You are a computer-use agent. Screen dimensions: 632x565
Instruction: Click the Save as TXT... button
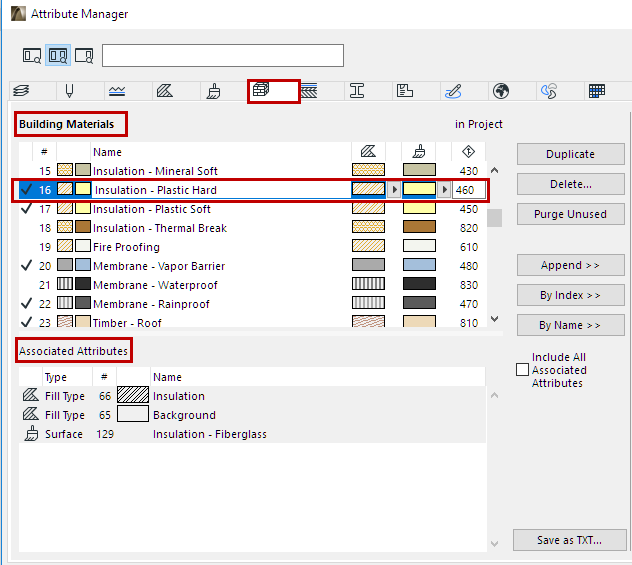(x=570, y=540)
